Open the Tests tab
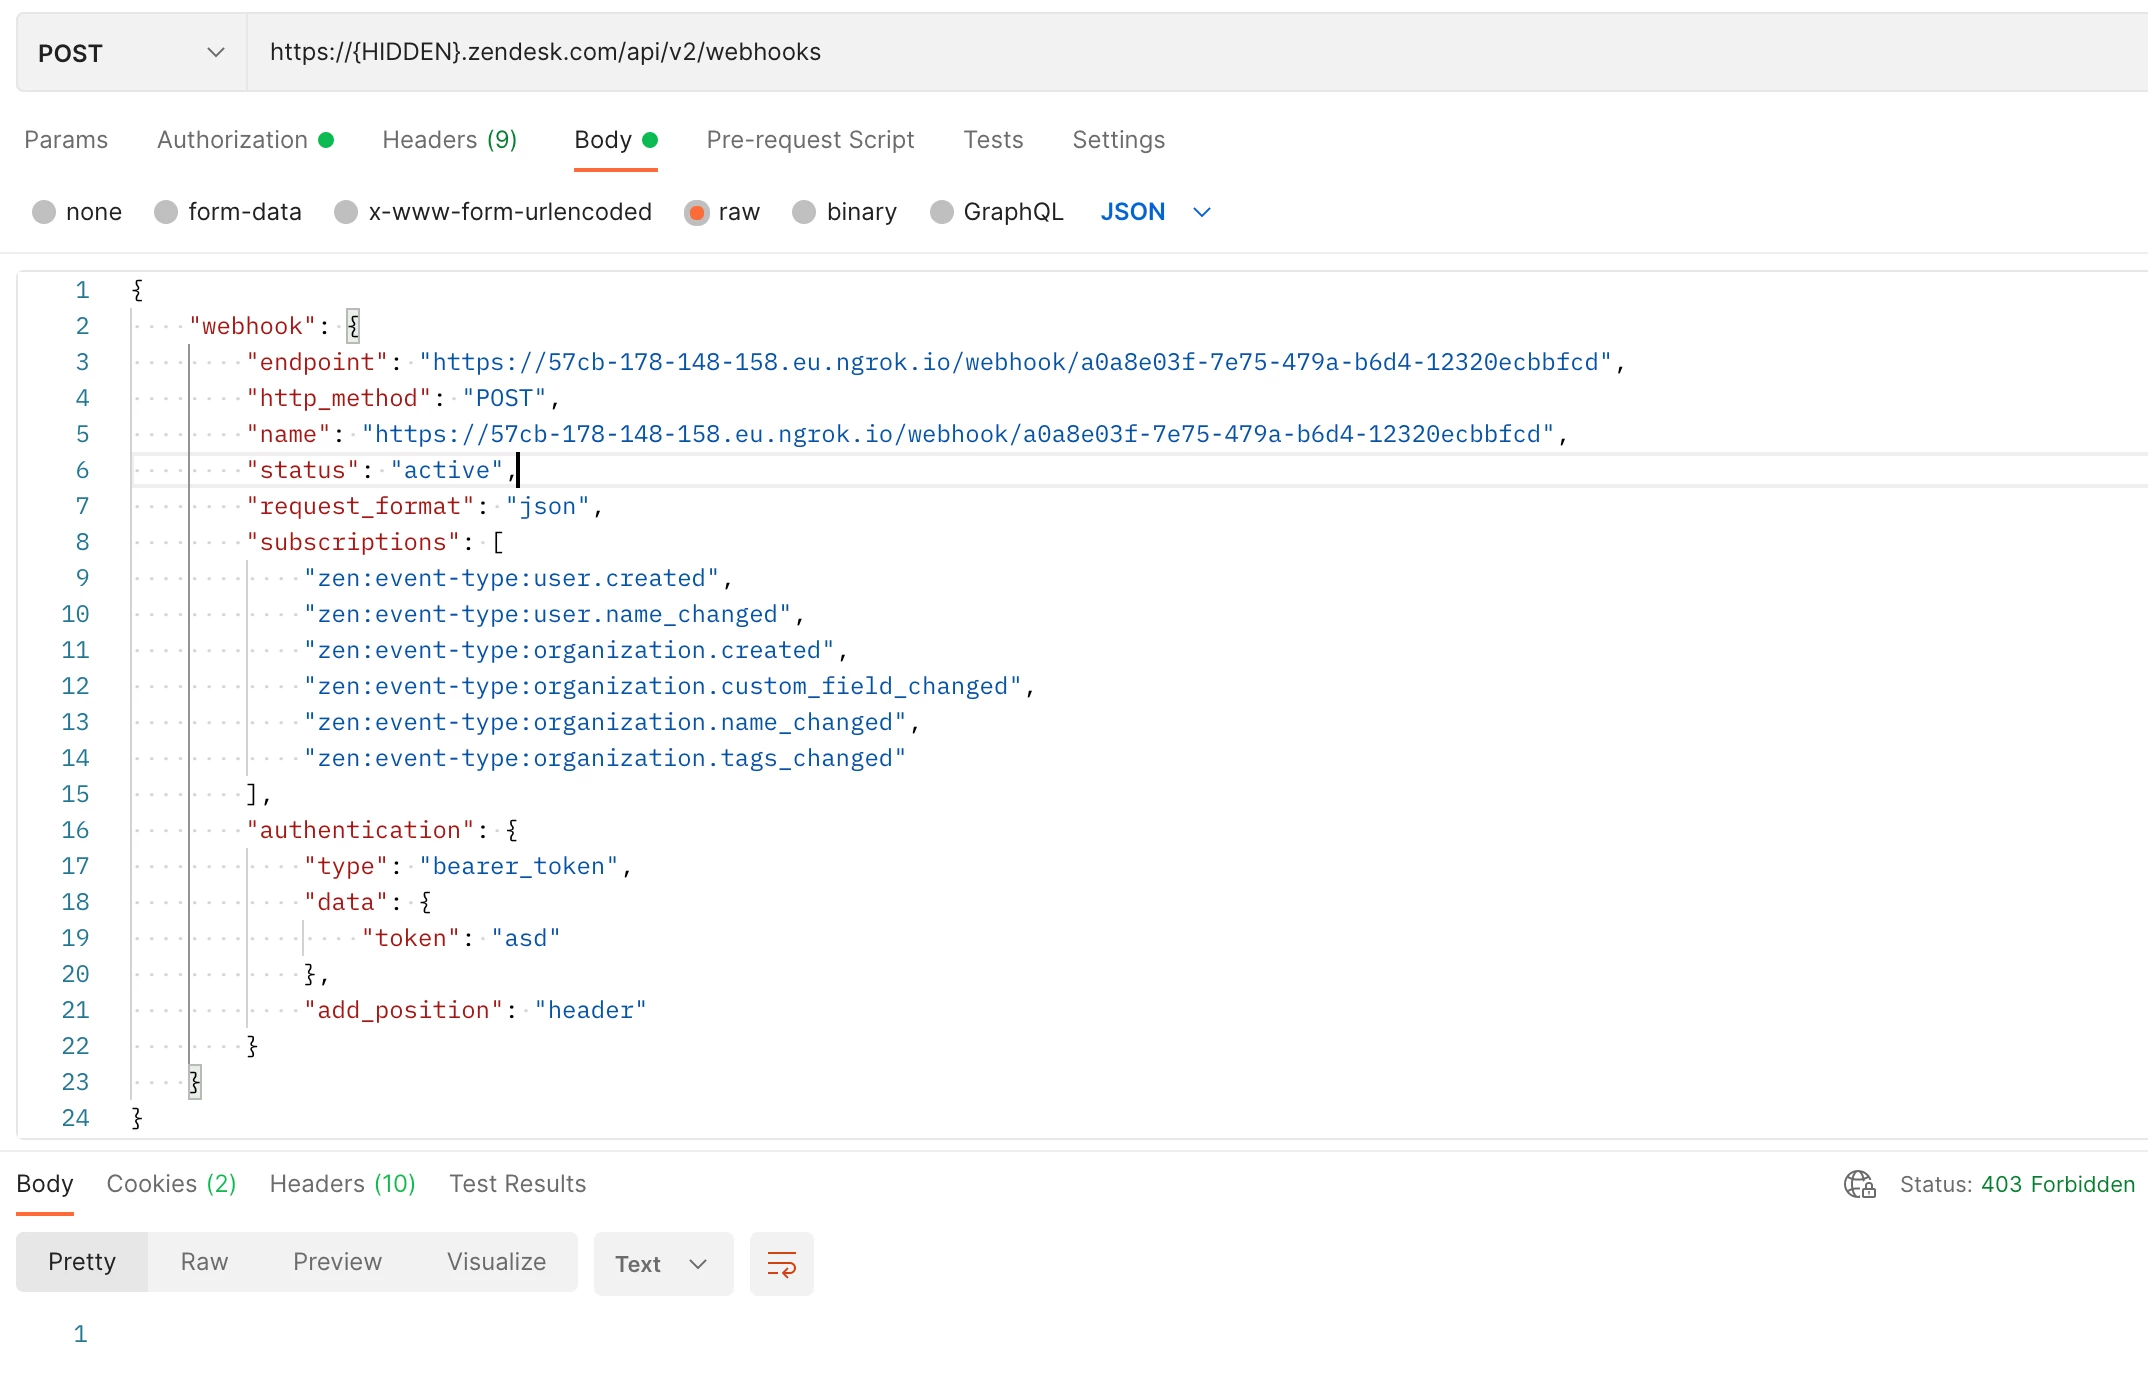Screen dimensions: 2148x1396 [993, 140]
